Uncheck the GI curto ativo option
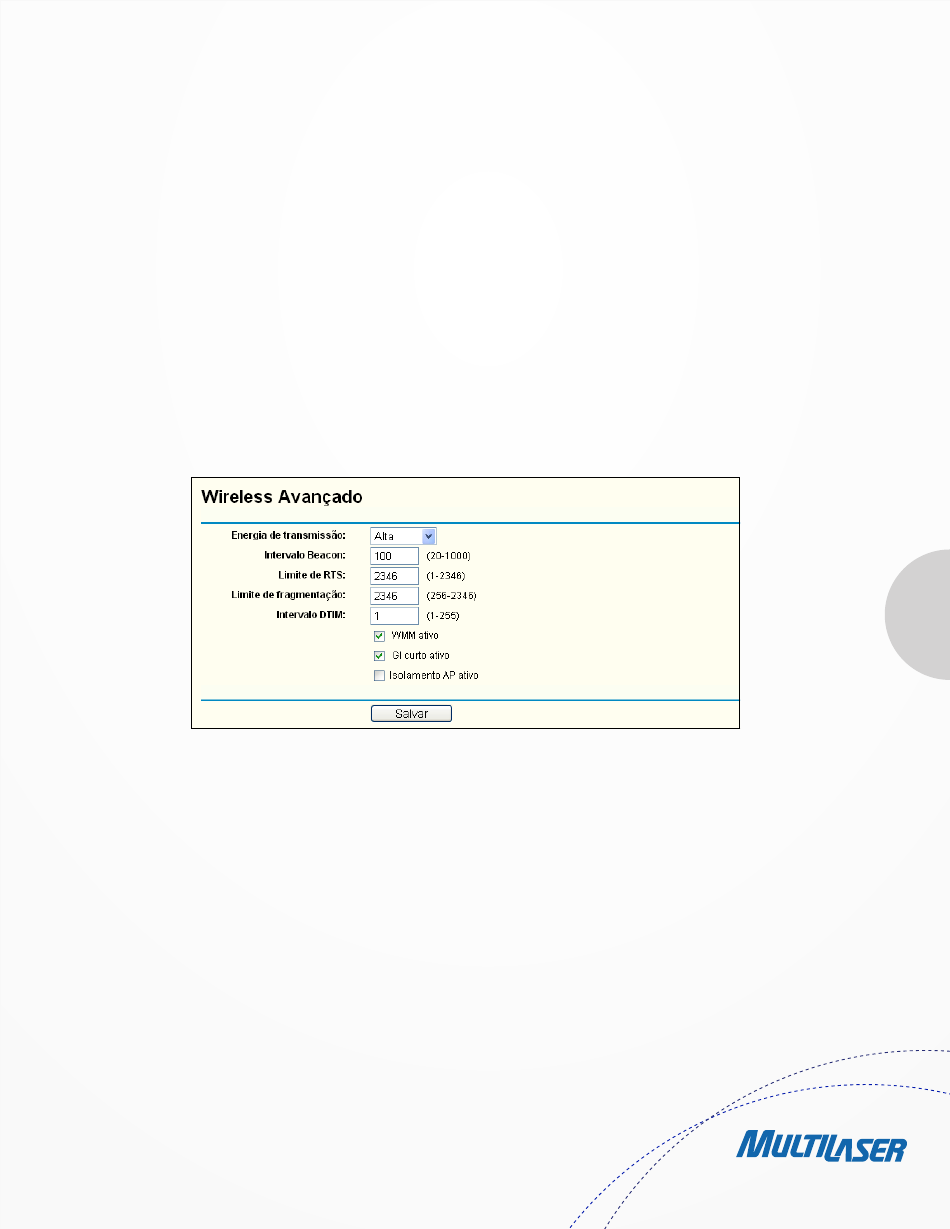The width and height of the screenshot is (950, 1229). tap(379, 656)
